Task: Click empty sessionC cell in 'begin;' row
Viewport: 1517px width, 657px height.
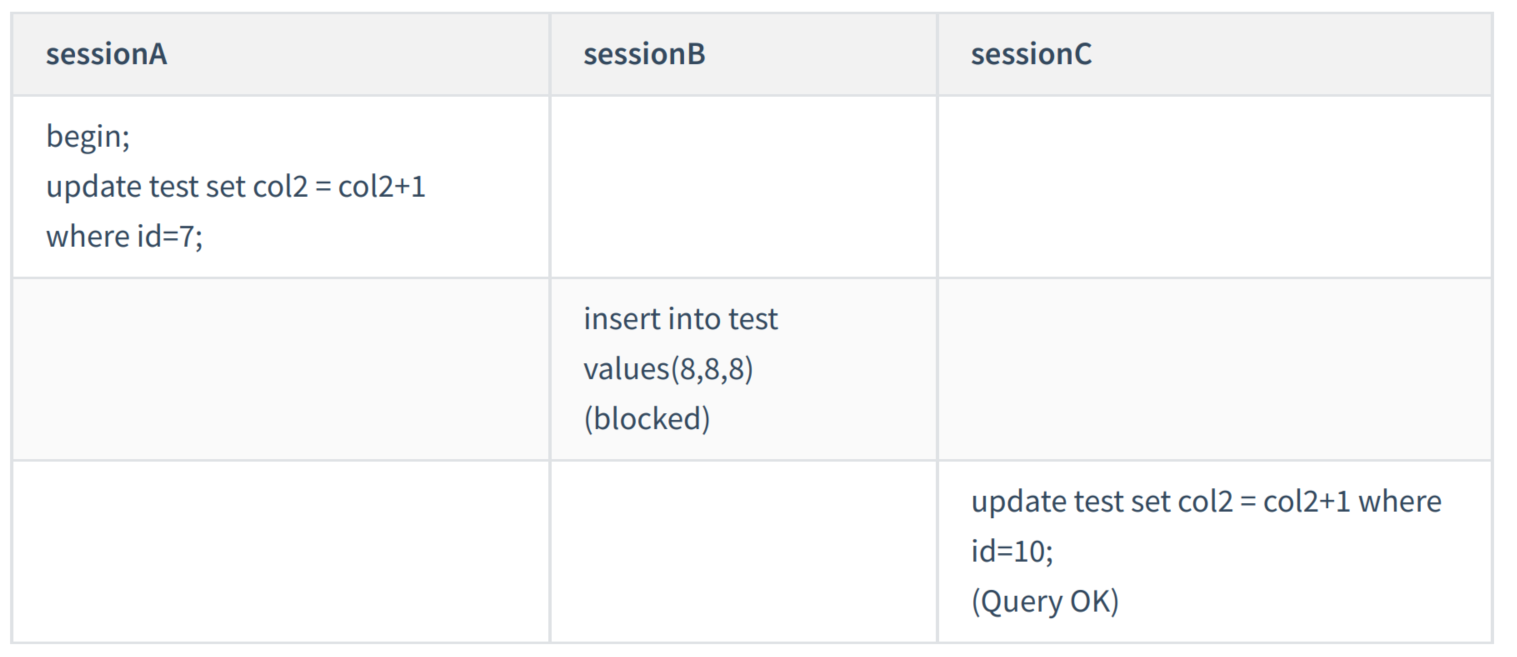Action: 1213,187
